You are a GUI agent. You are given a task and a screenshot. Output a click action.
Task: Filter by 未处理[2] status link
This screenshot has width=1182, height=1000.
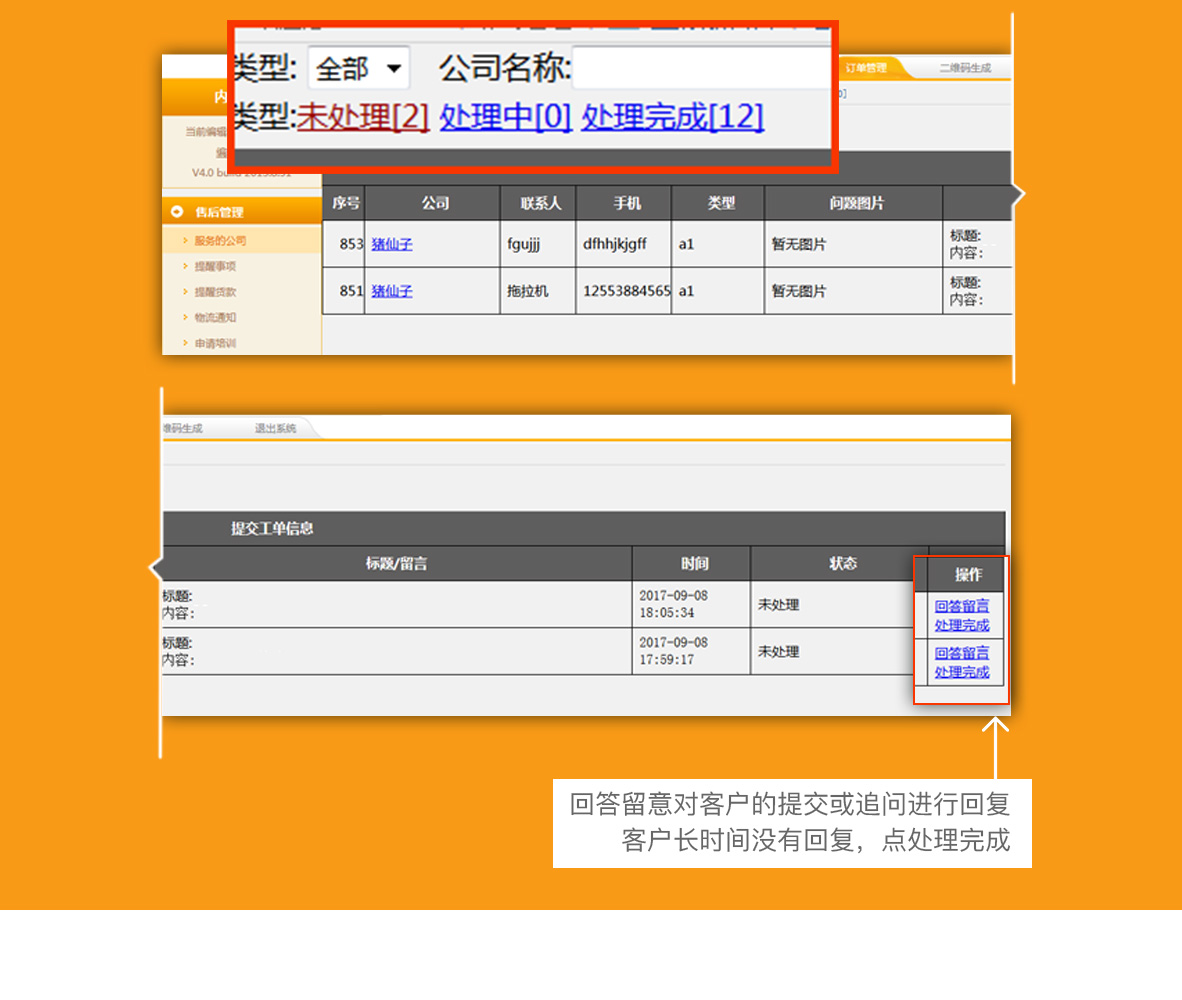coord(363,117)
